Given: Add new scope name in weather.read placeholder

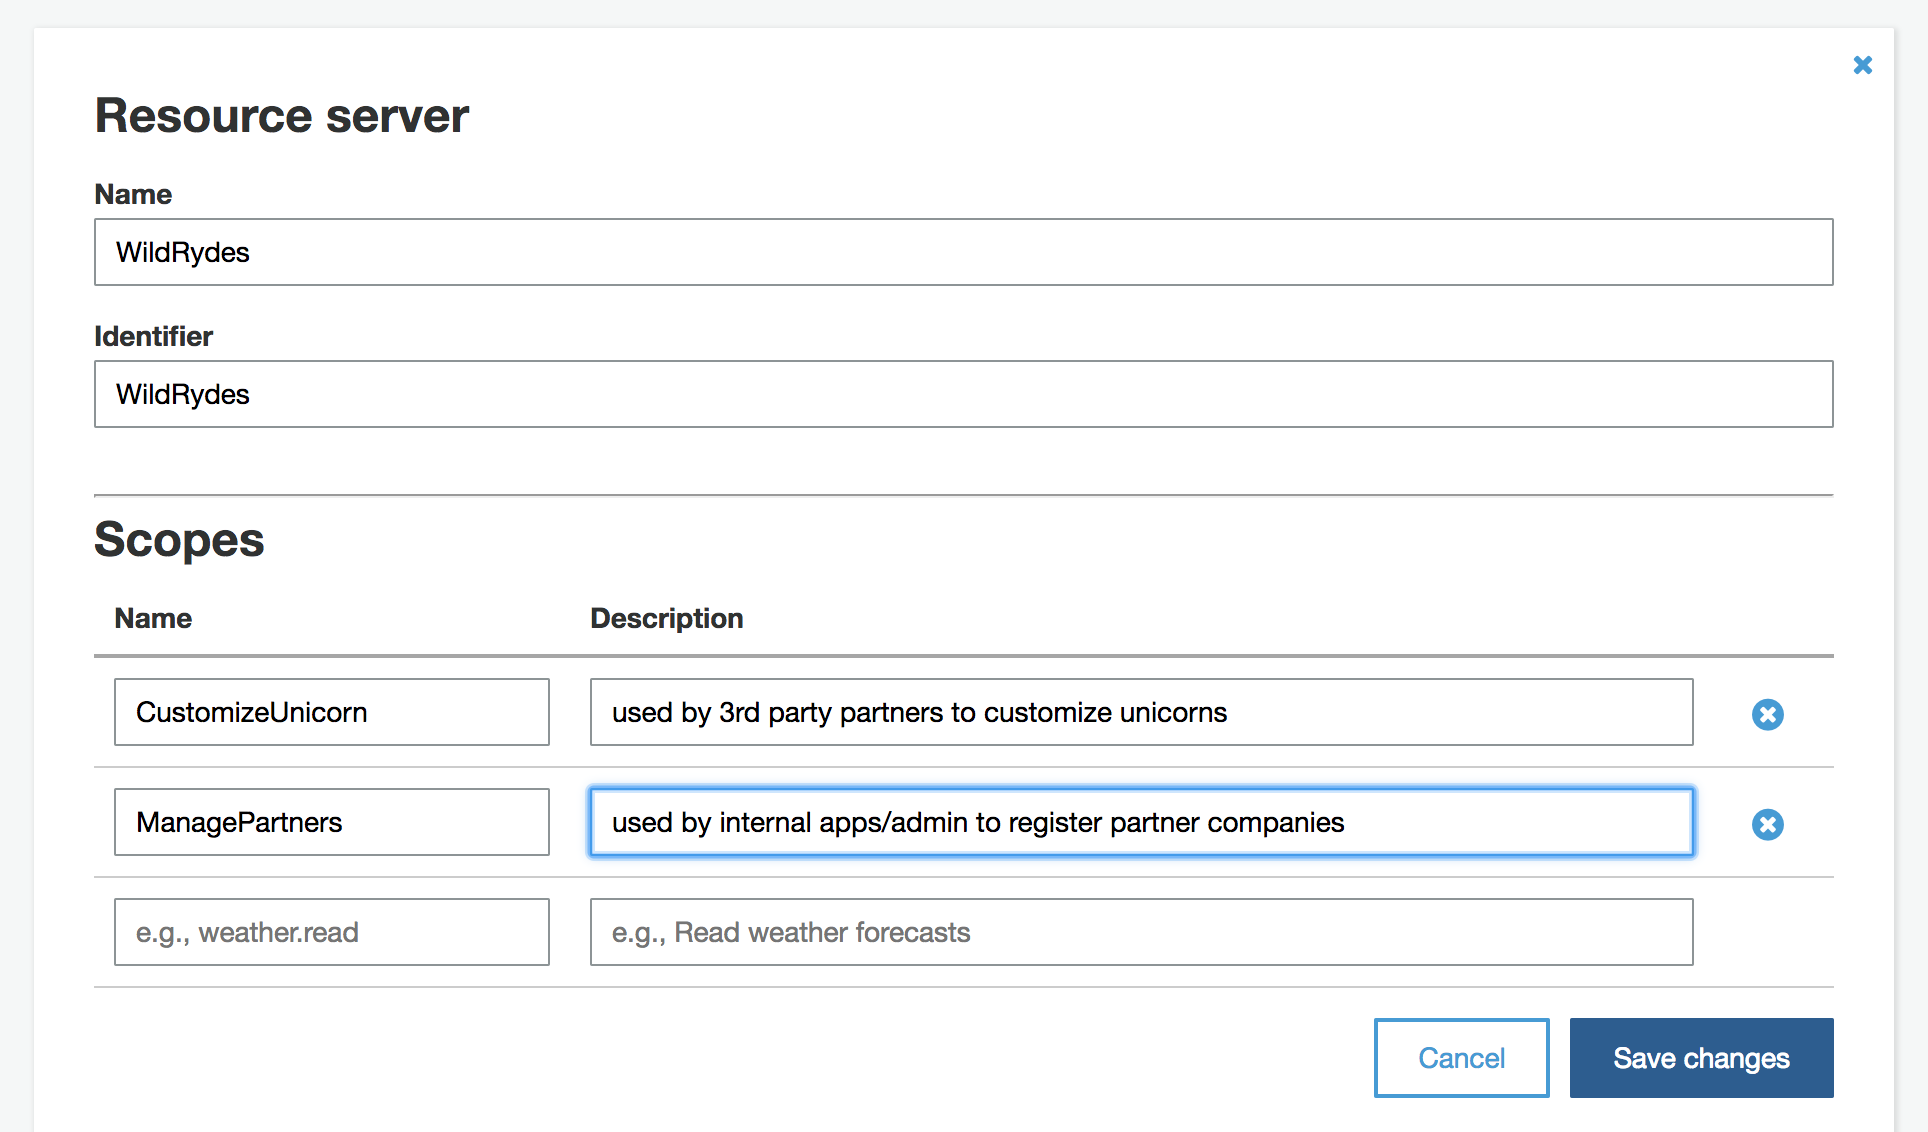Looking at the screenshot, I should pyautogui.click(x=332, y=932).
